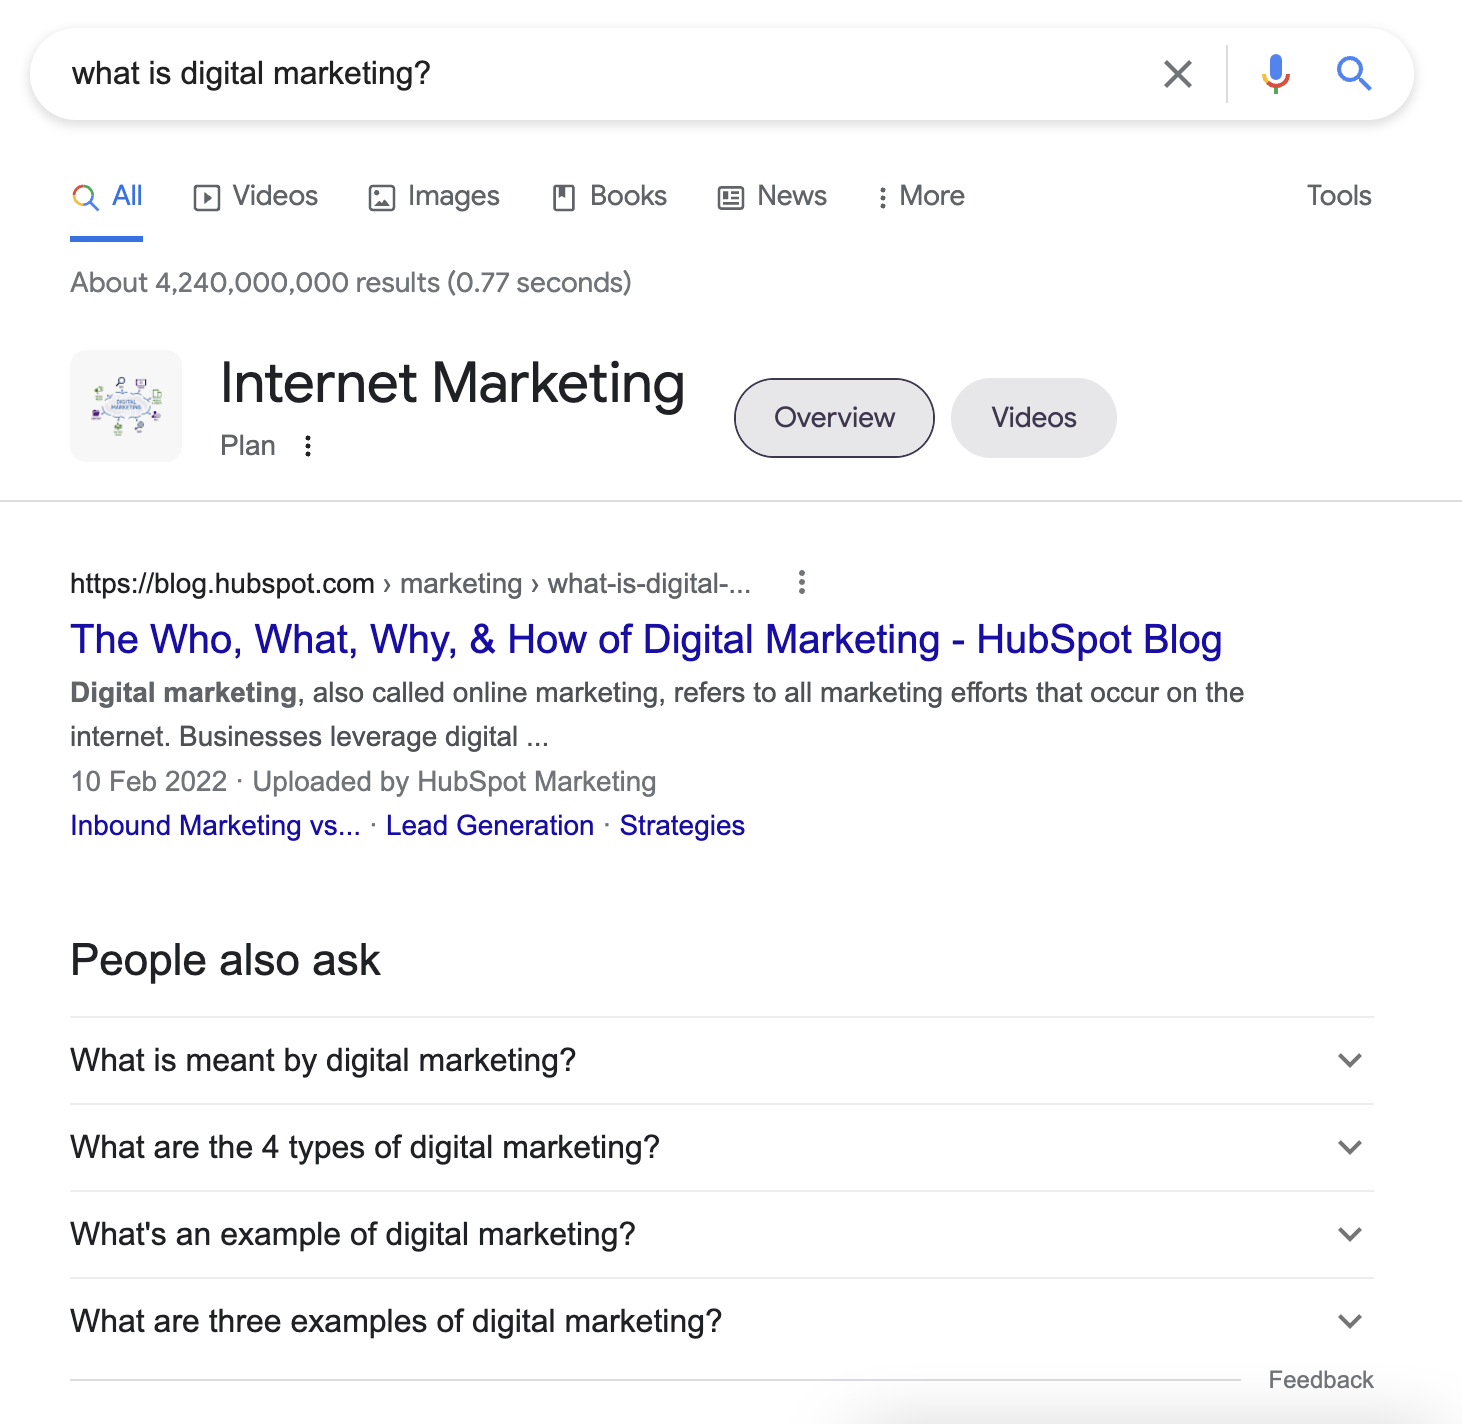Screen dimensions: 1462x1424
Task: Expand "What is meant by digital marketing?"
Action: coord(720,1061)
